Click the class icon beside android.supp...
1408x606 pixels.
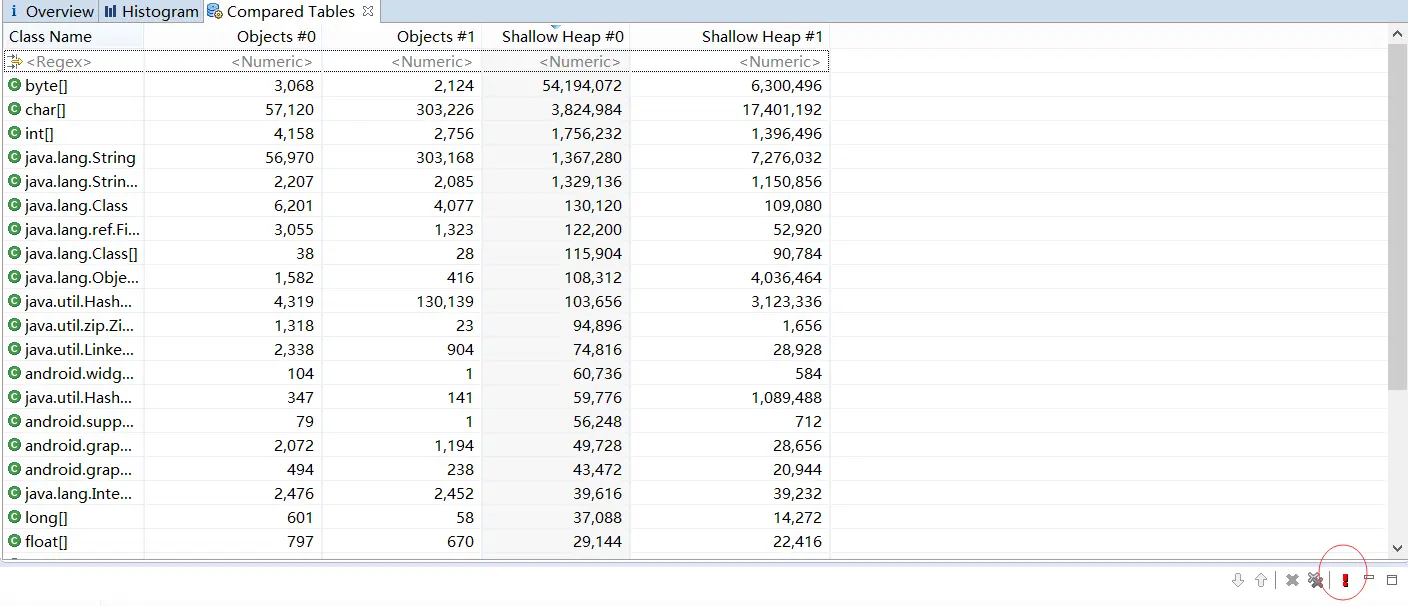coord(14,421)
